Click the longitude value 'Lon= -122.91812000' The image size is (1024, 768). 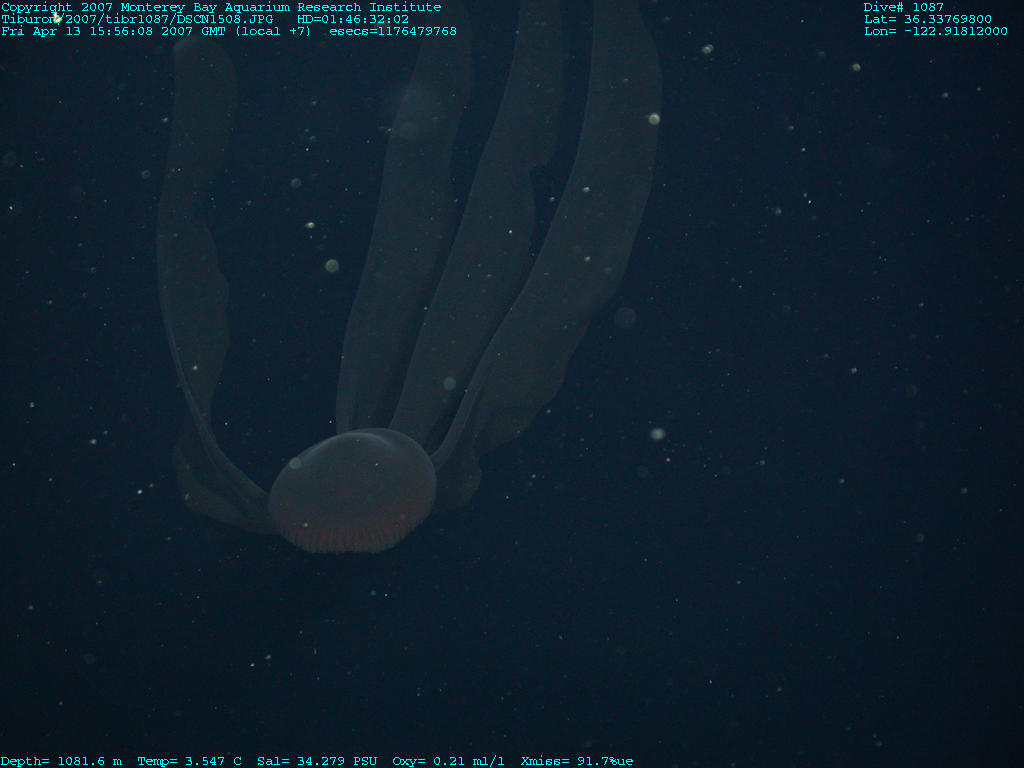pos(935,31)
